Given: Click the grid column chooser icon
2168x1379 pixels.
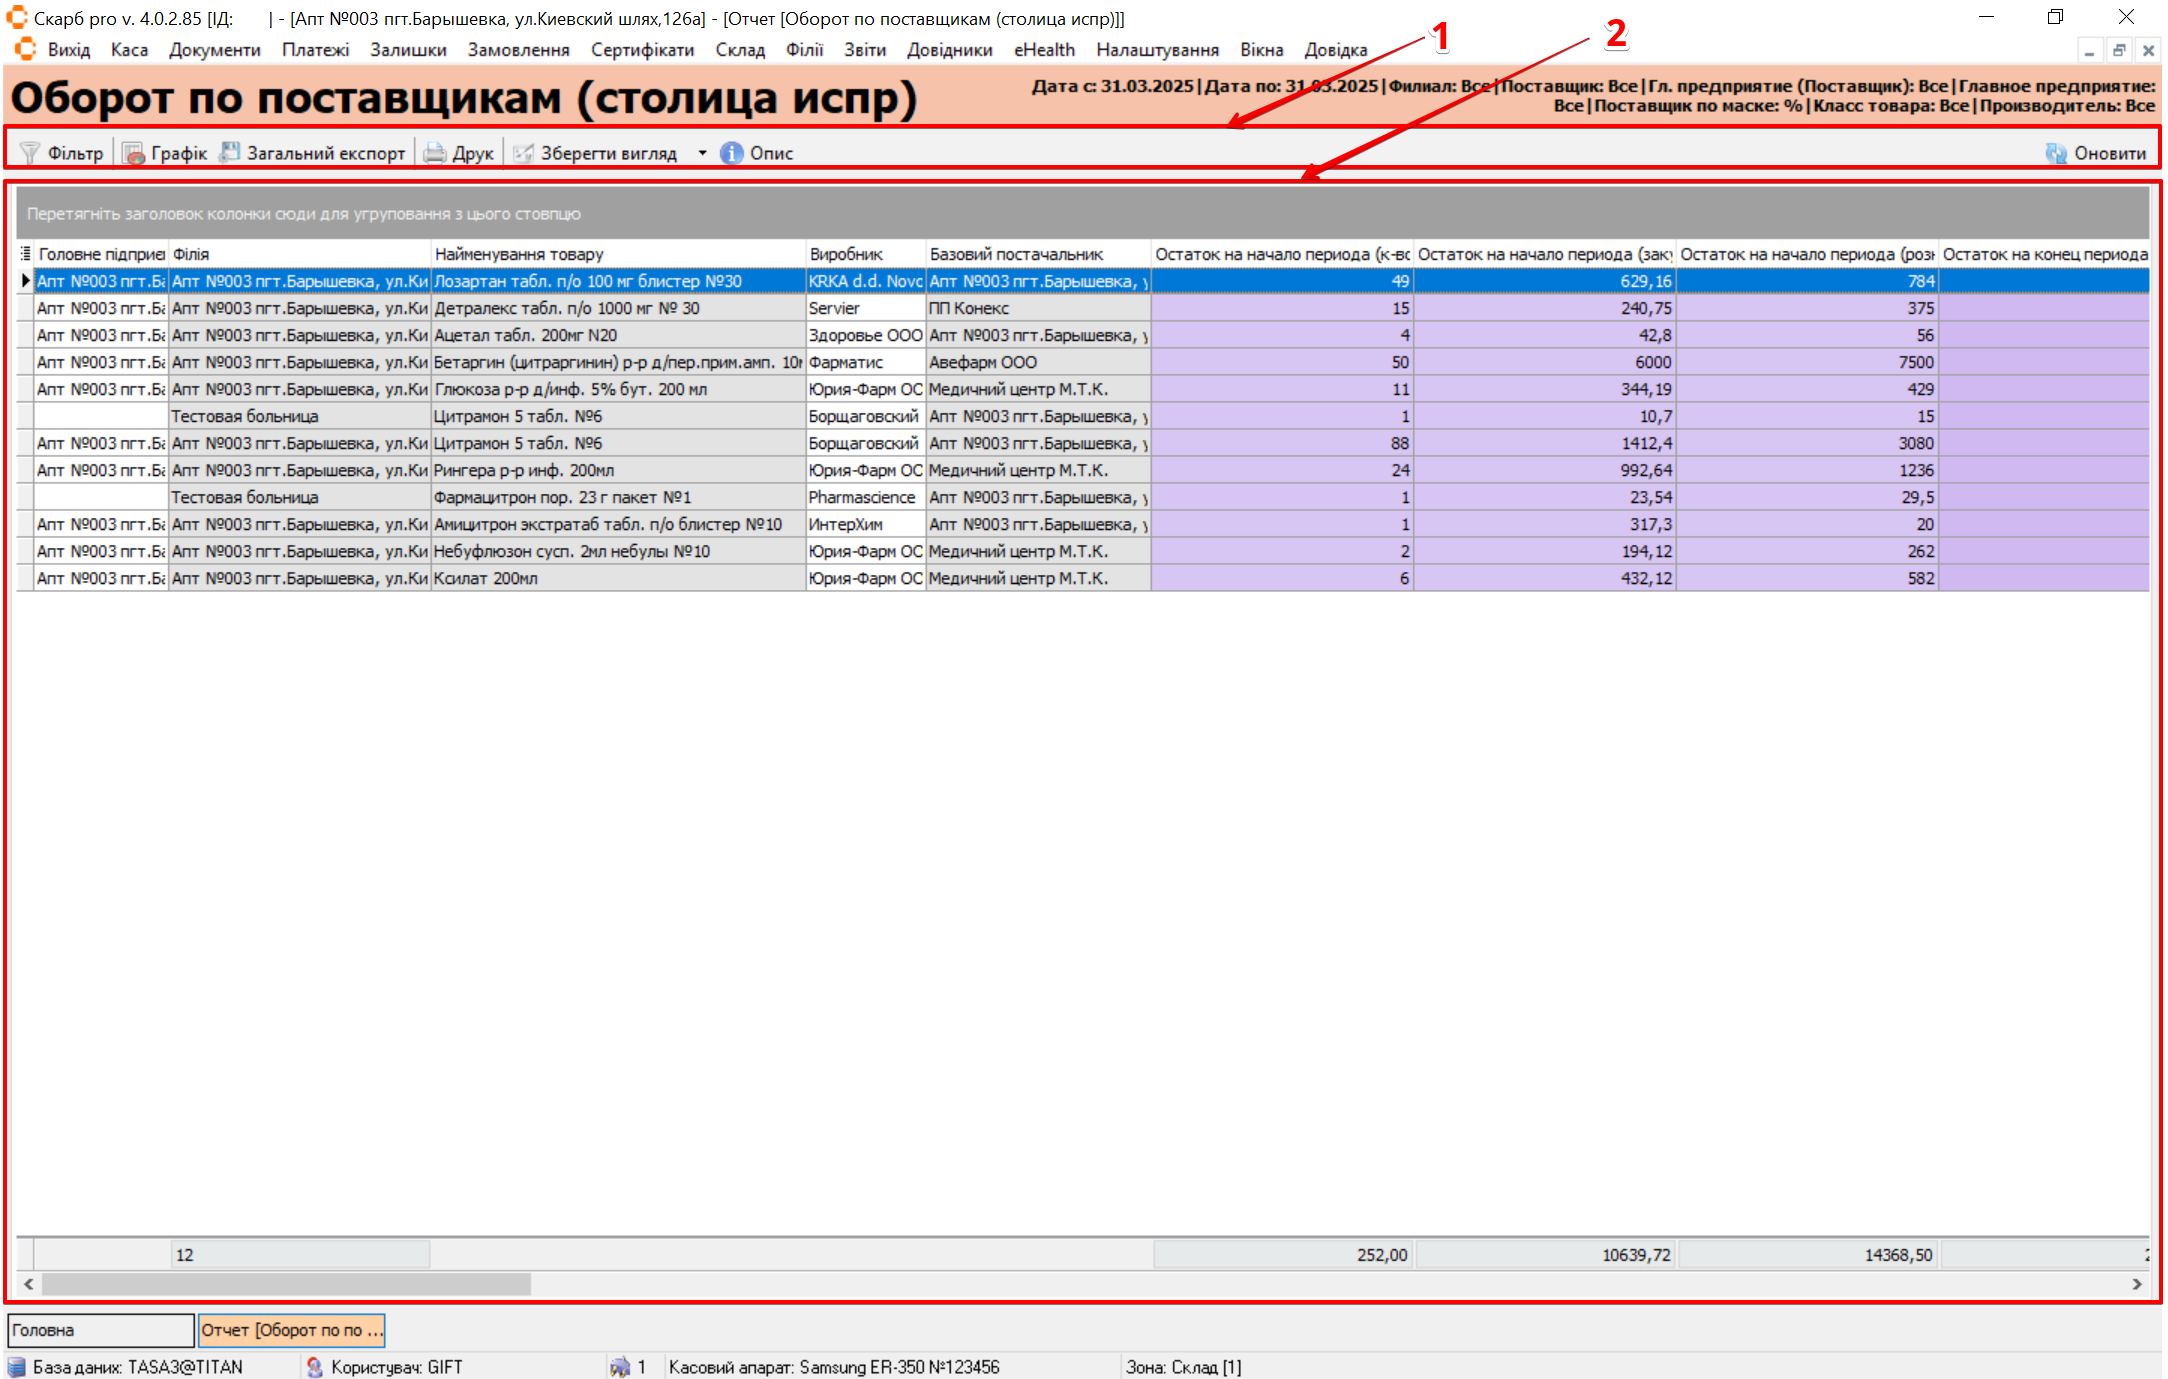Looking at the screenshot, I should click(x=26, y=254).
